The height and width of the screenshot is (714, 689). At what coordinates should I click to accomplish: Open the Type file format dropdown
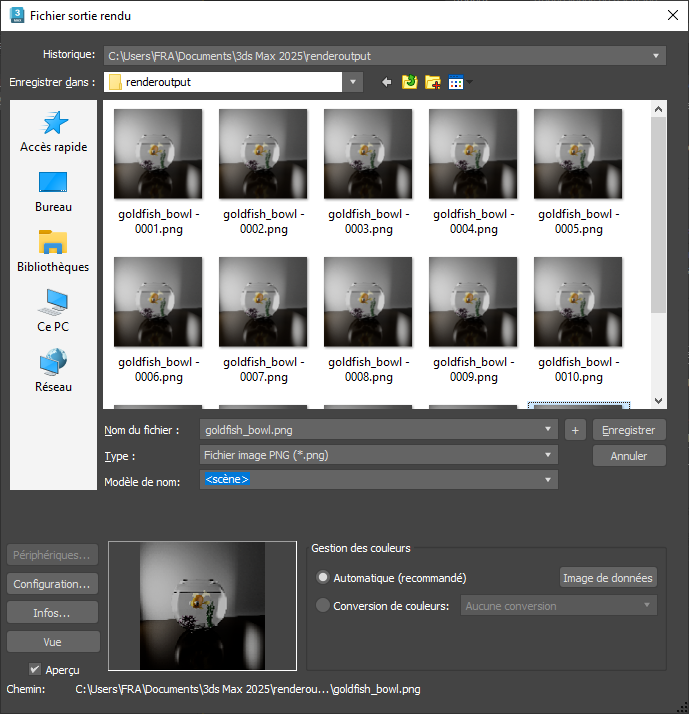(548, 455)
